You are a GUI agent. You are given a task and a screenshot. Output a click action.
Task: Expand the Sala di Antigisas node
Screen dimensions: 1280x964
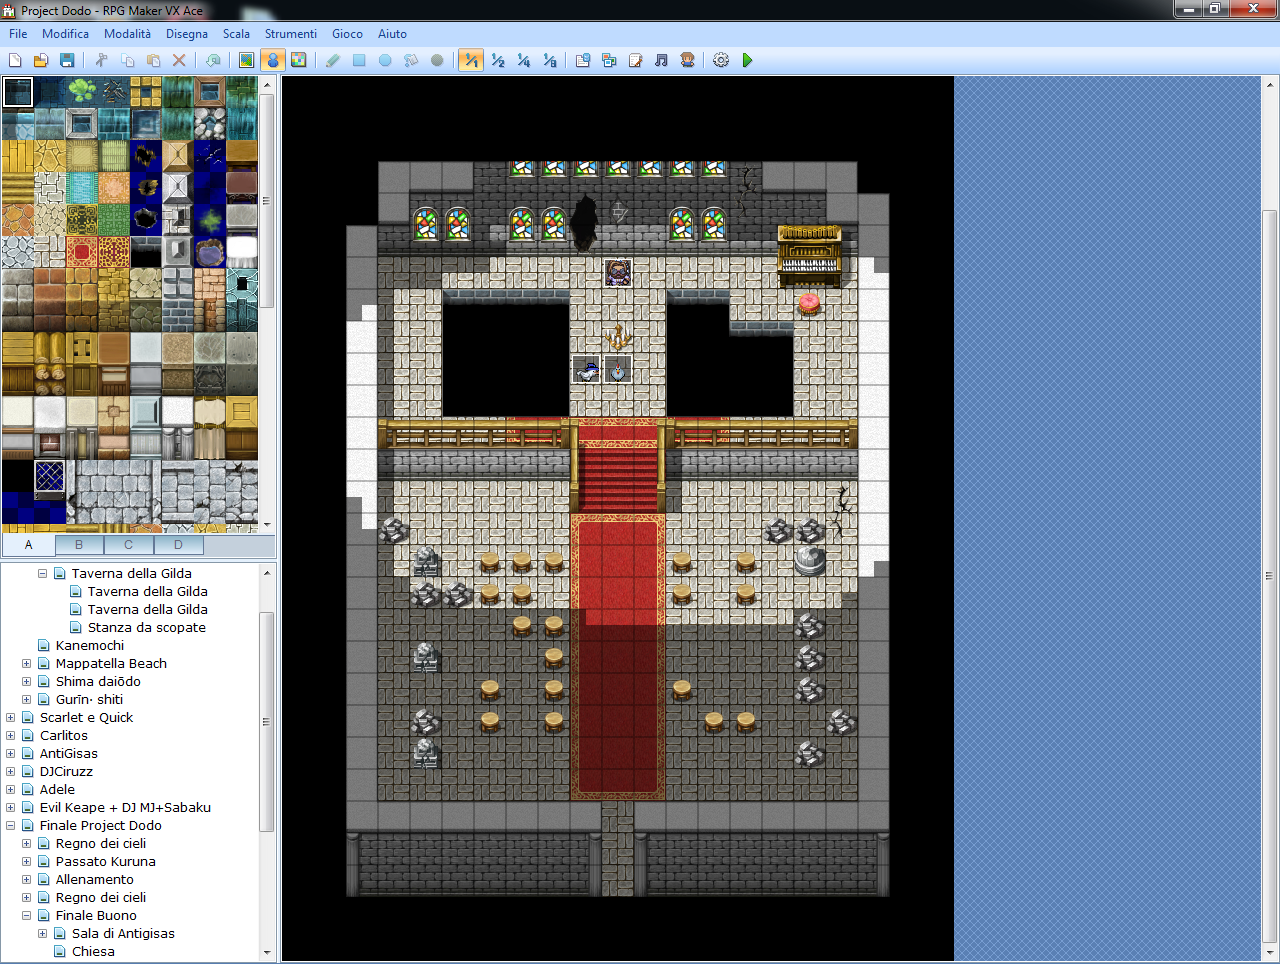[42, 934]
